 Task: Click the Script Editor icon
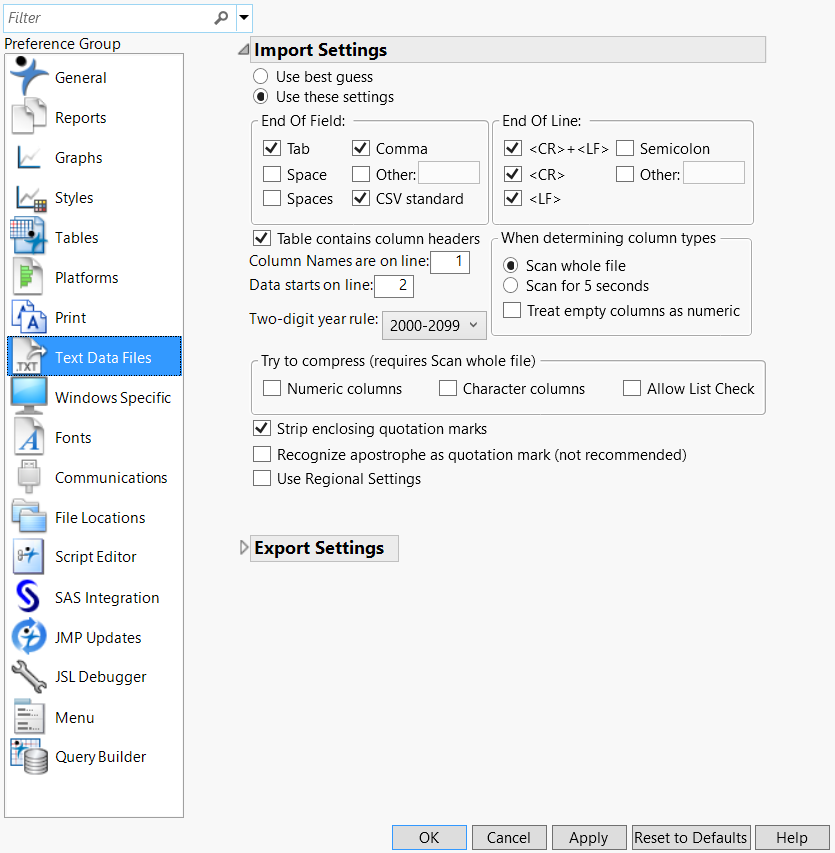coord(29,557)
